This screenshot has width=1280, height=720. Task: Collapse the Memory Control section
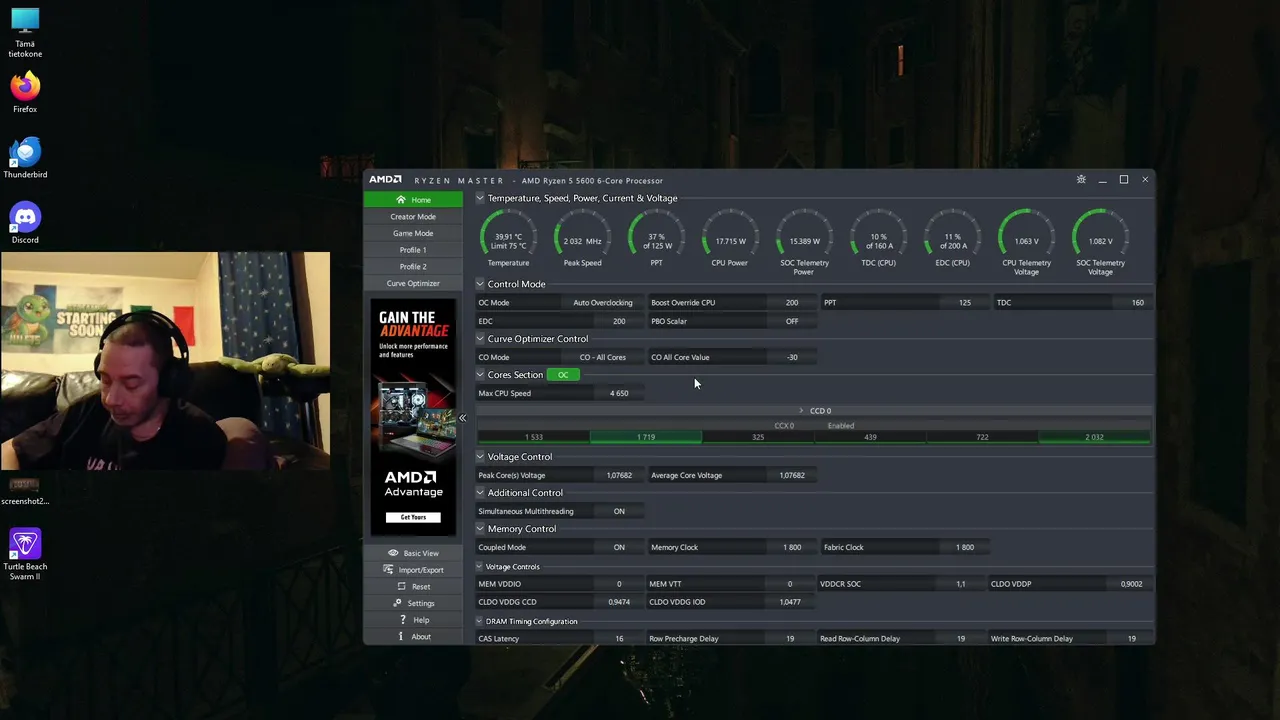(x=480, y=529)
